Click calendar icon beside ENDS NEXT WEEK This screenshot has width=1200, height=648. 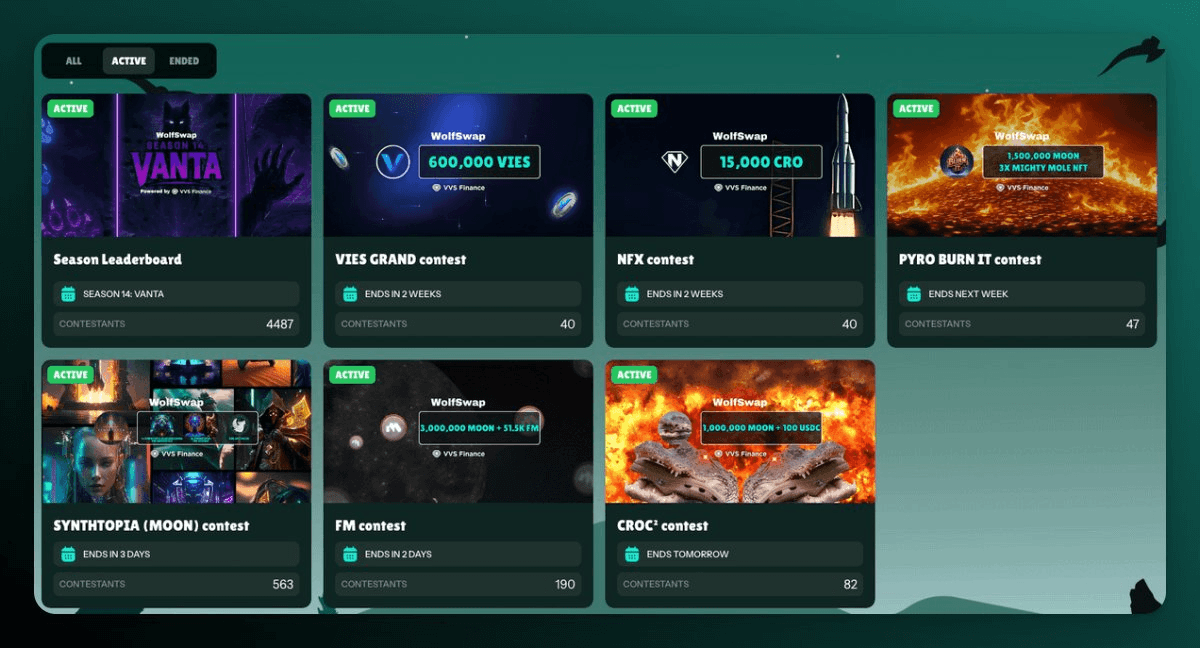tap(914, 294)
